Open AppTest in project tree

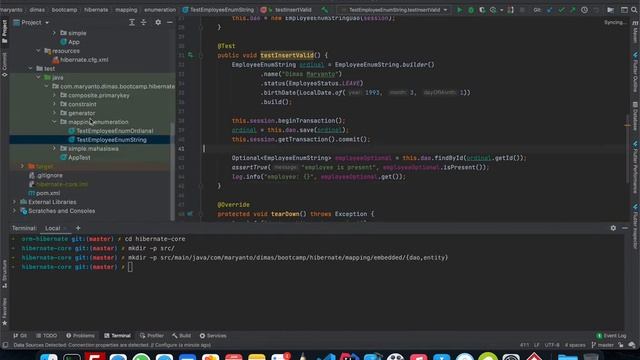pos(75,158)
